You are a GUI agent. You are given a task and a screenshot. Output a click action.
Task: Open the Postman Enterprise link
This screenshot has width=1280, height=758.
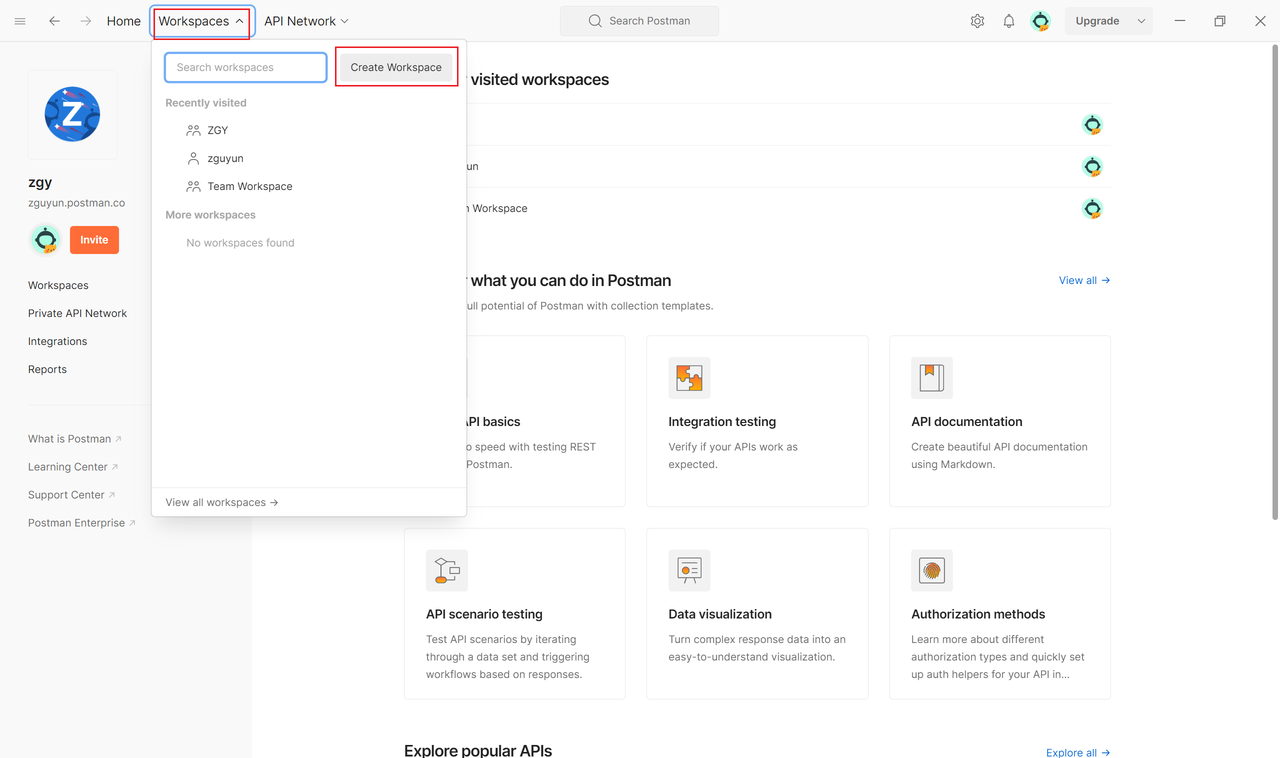pos(82,523)
